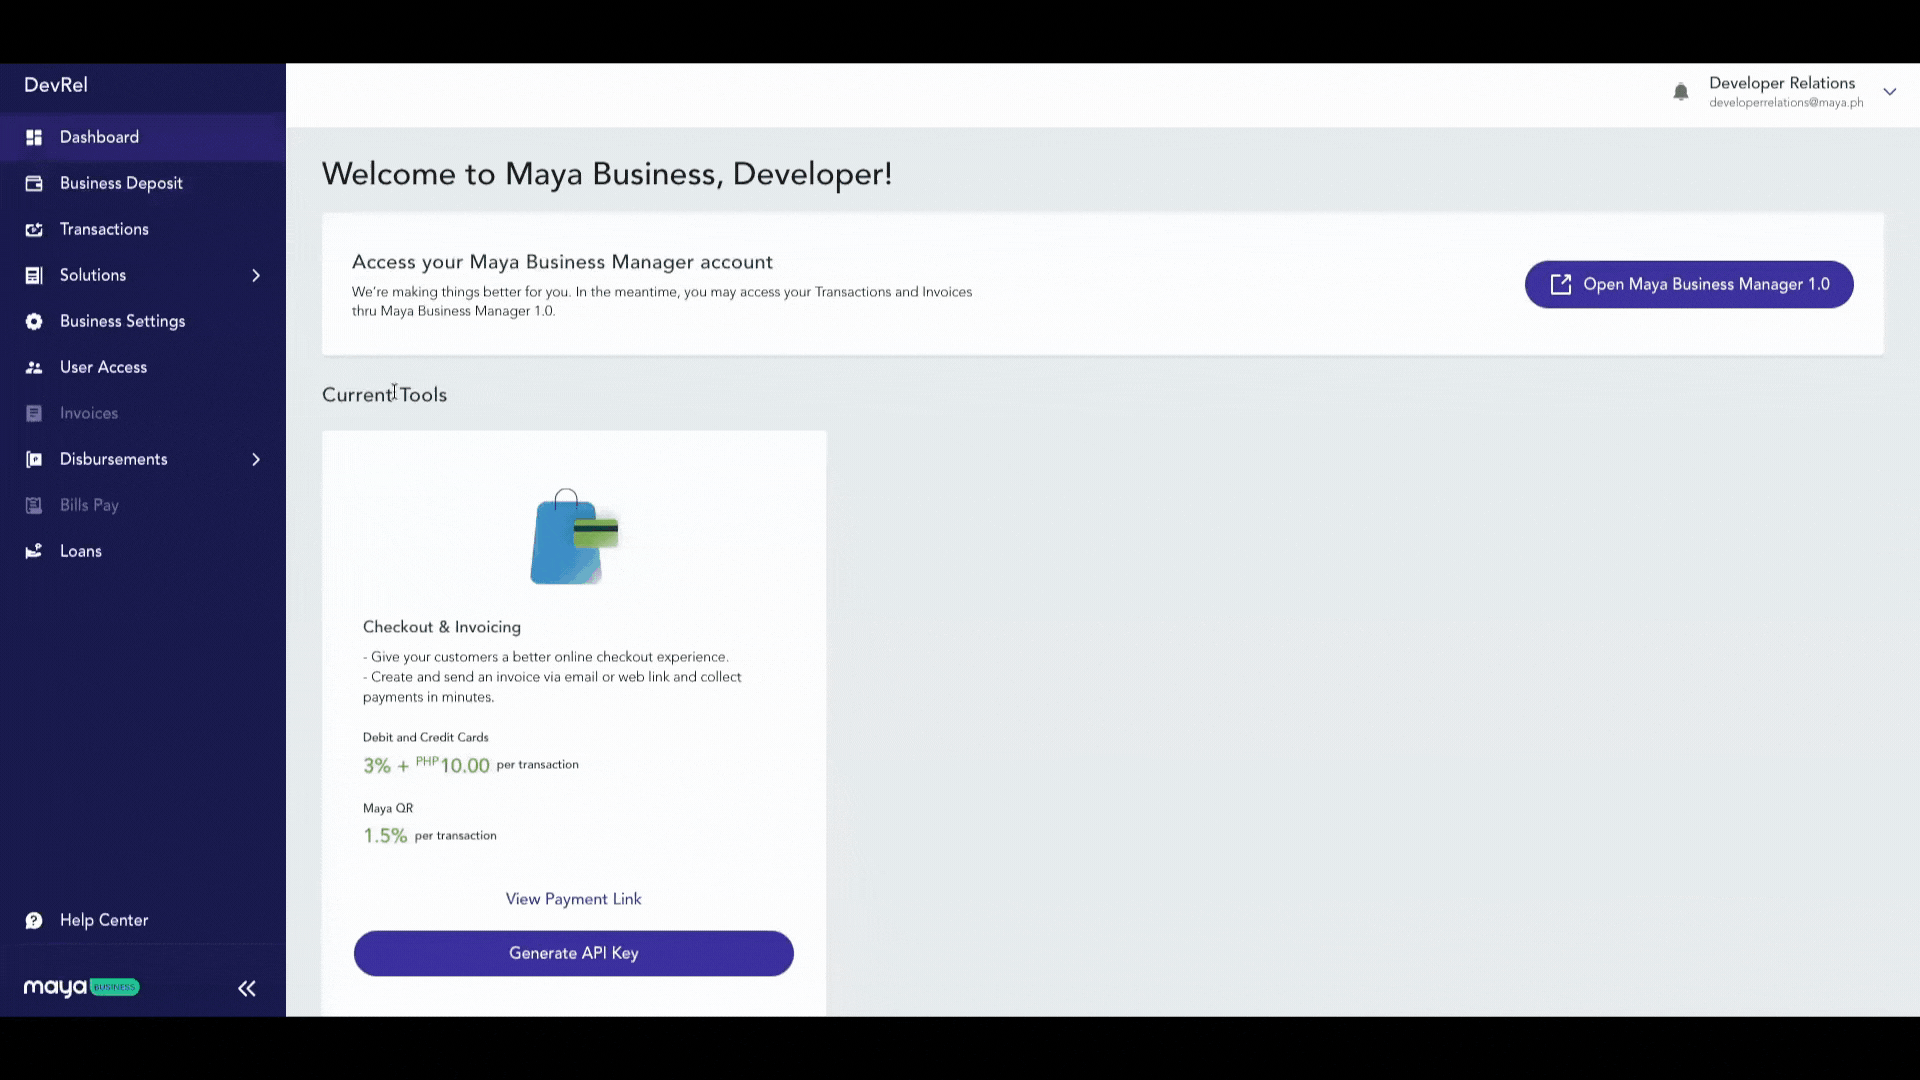
Task: Click the Business Deposit wallet icon
Action: point(34,183)
